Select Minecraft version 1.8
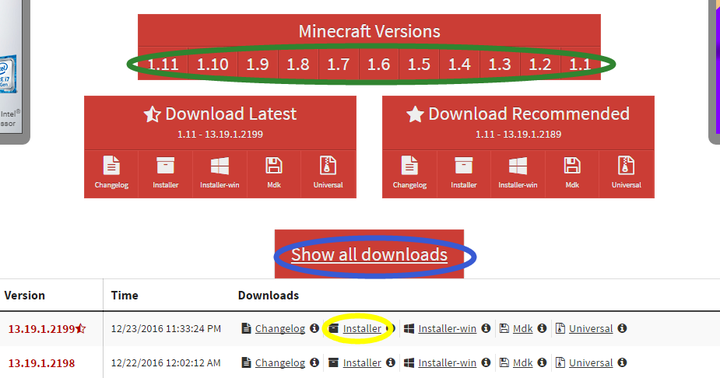Screen dimensions: 720x378 click(298, 64)
